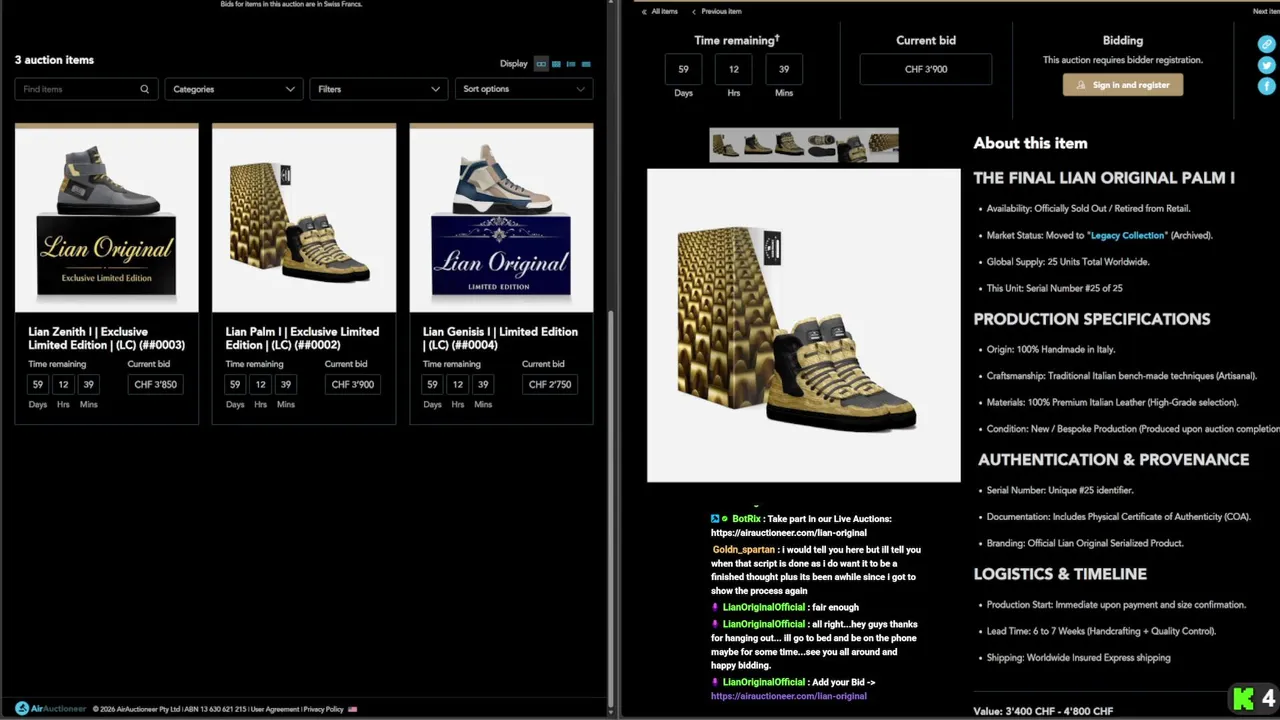This screenshot has width=1280, height=720.
Task: Click the copy link share icon
Action: point(1267,44)
